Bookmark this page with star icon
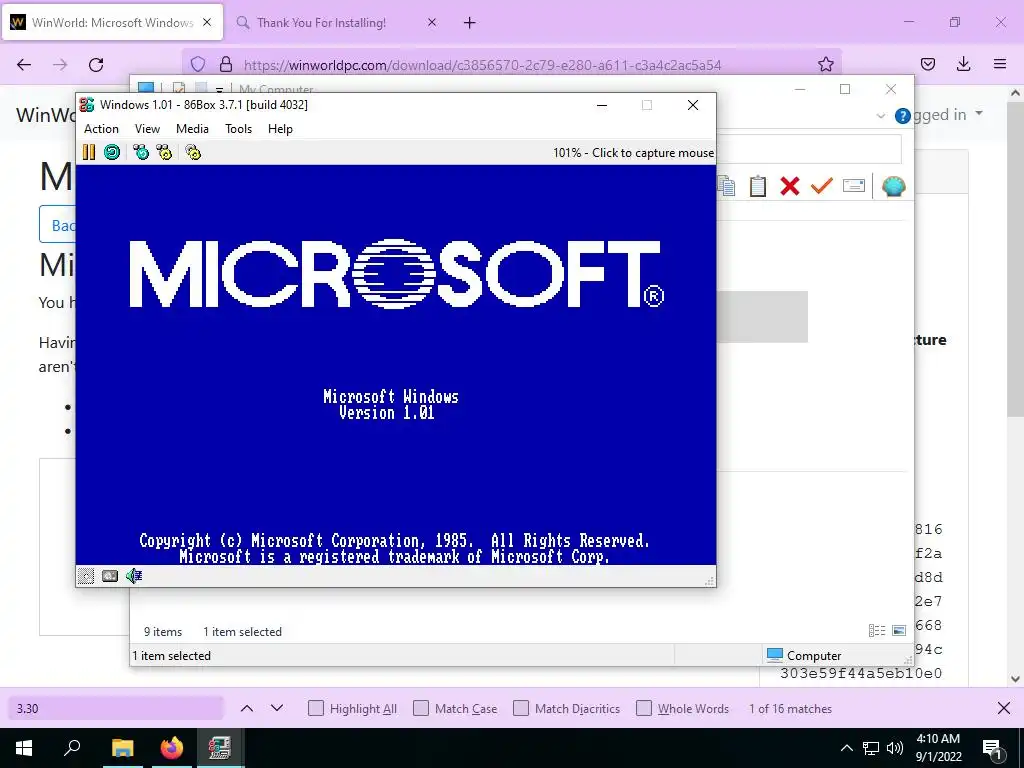This screenshot has width=1024, height=768. click(x=825, y=64)
